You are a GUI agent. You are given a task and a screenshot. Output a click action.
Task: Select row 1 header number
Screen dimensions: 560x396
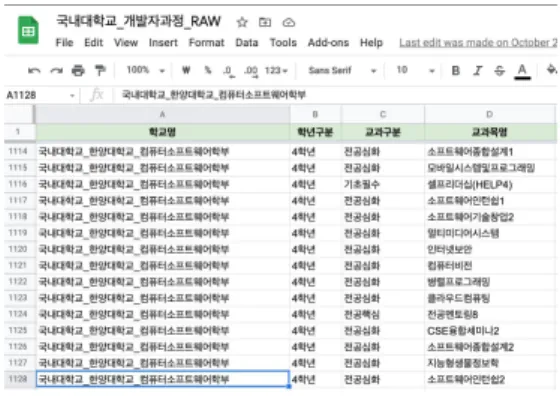(x=18, y=132)
